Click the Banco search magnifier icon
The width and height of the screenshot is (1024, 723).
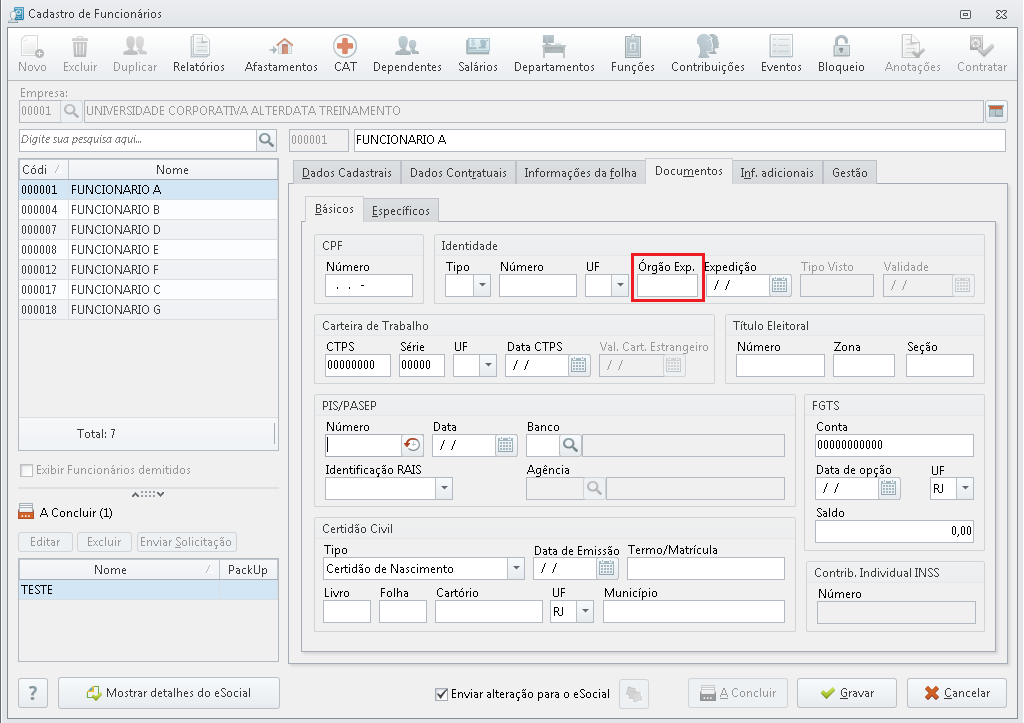click(570, 445)
